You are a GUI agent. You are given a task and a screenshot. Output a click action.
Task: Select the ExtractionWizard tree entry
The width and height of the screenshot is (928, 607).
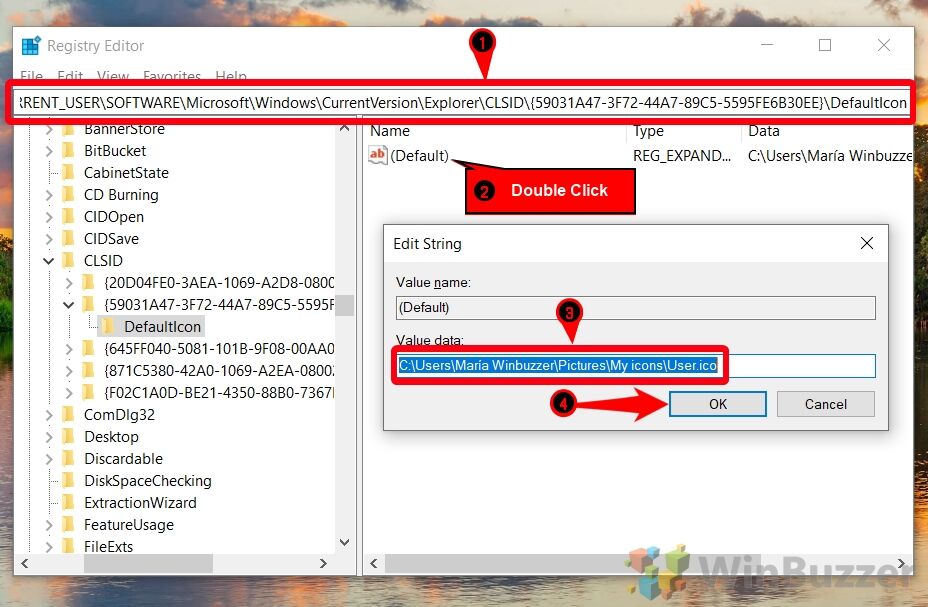140,502
